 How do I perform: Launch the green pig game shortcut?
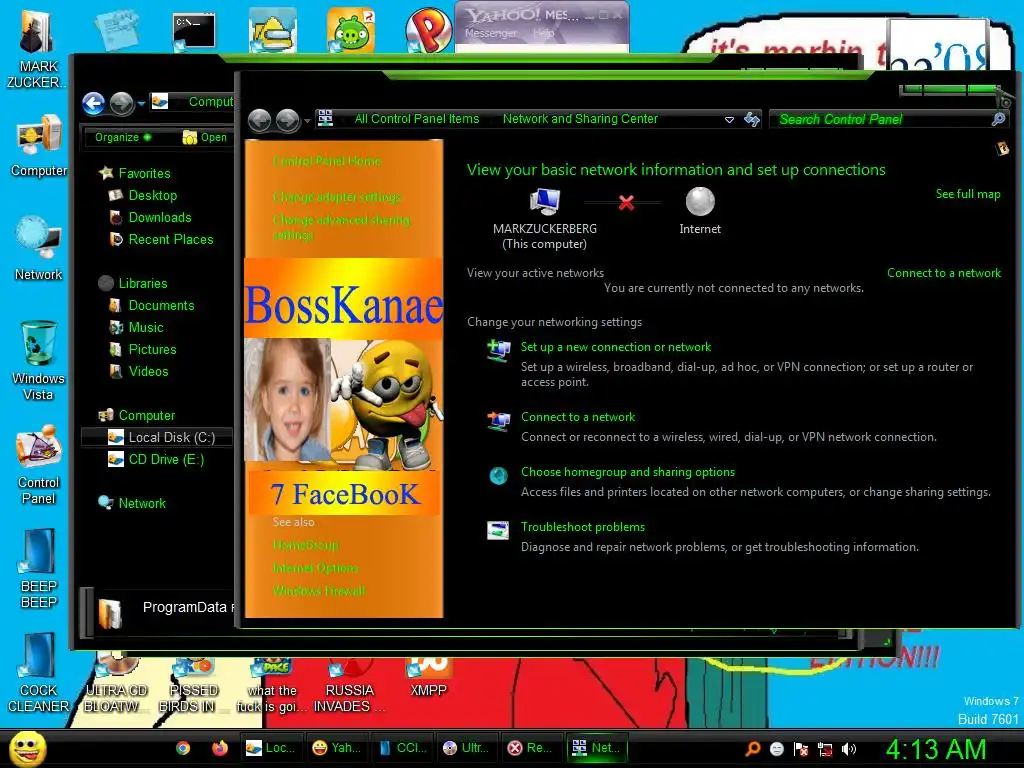[351, 30]
